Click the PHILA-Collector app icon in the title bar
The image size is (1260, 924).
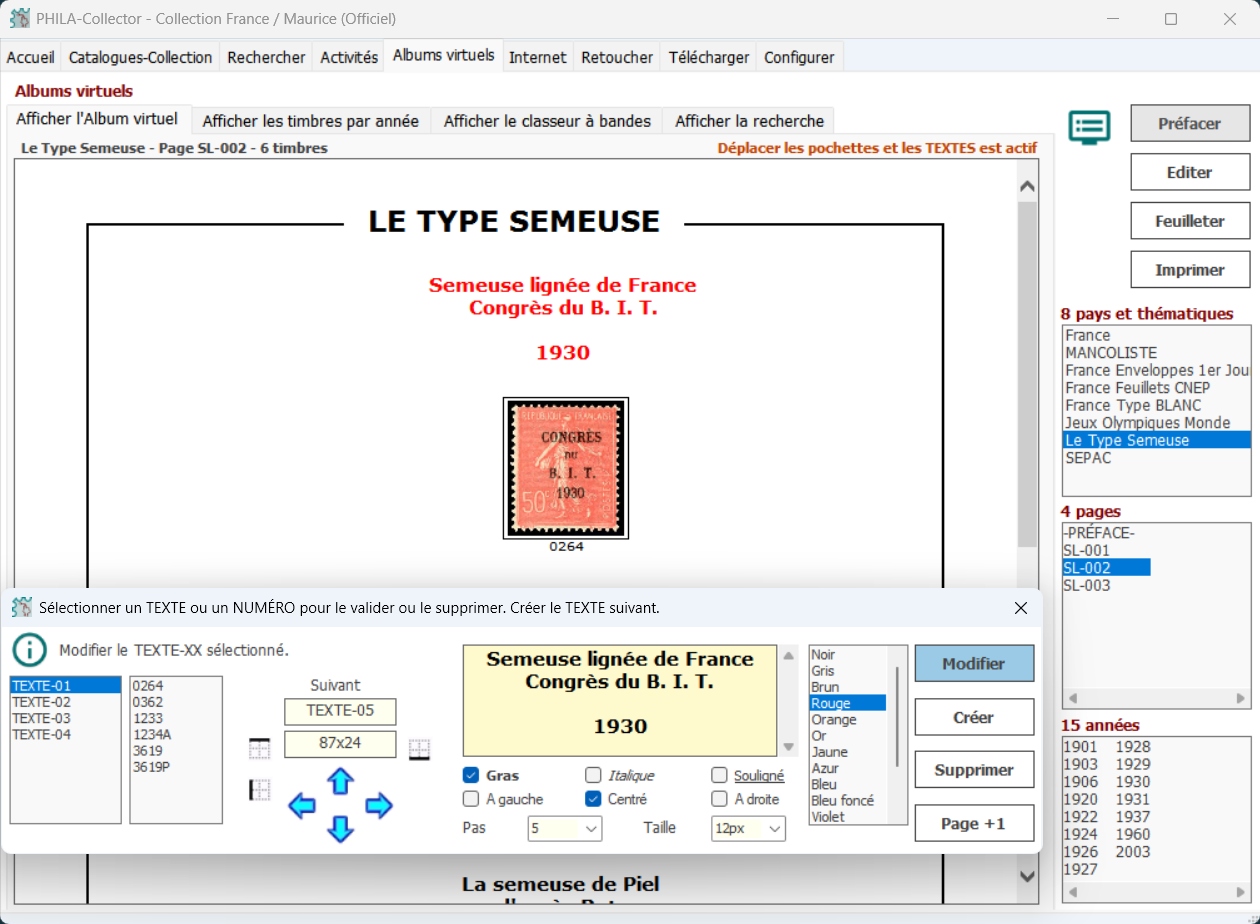coord(19,18)
